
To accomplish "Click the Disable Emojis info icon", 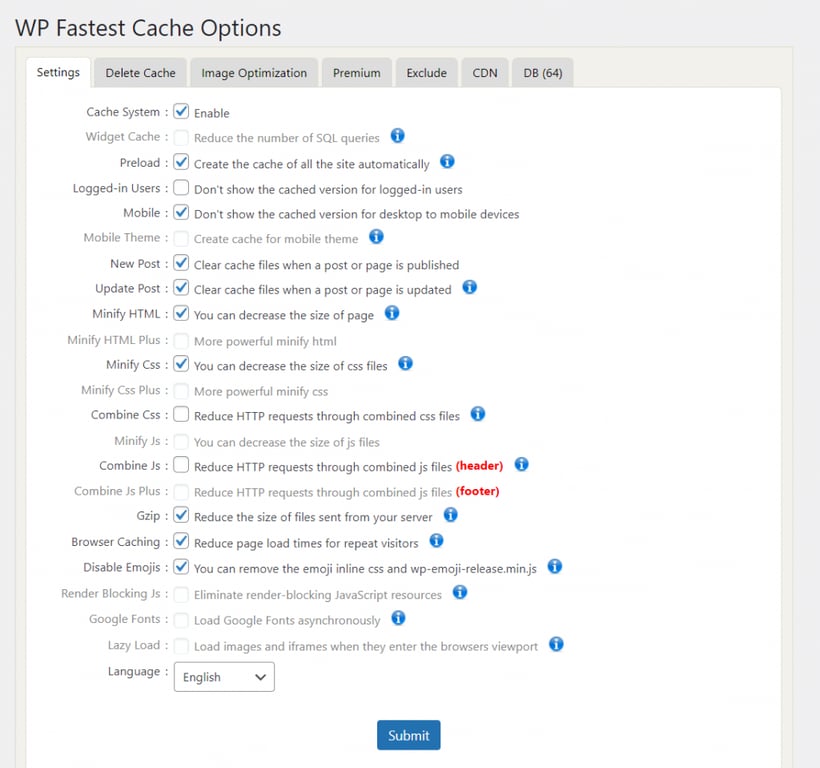I will 554,566.
